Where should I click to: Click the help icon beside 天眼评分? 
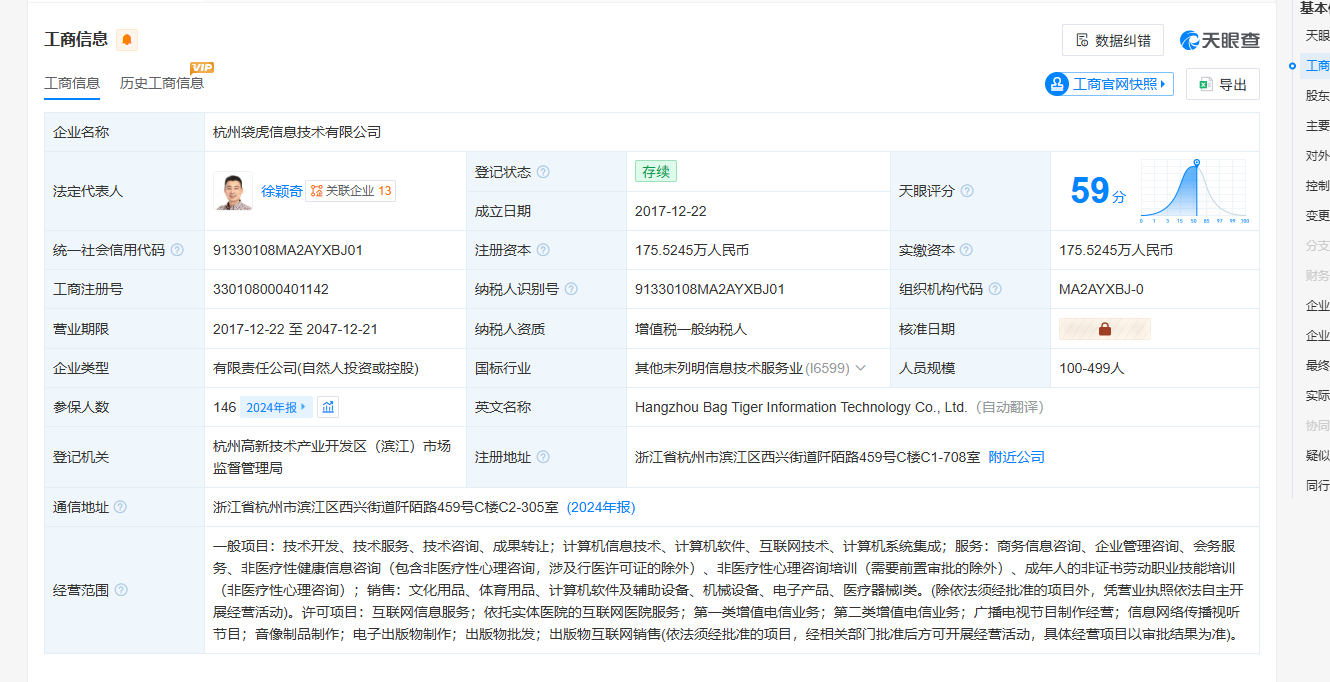tap(967, 191)
